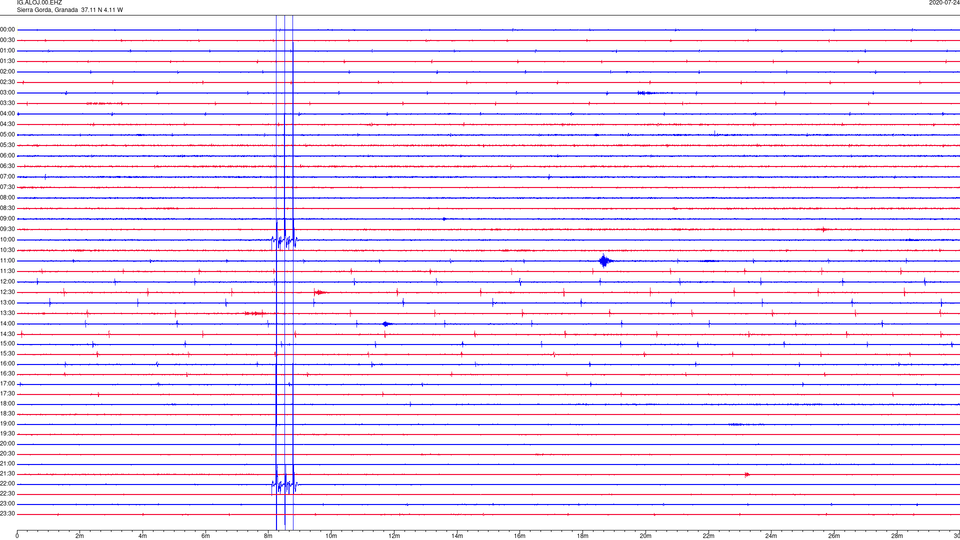Click the 21:00 trace time label
Viewport: 960px width, 540px height.
pos(8,463)
